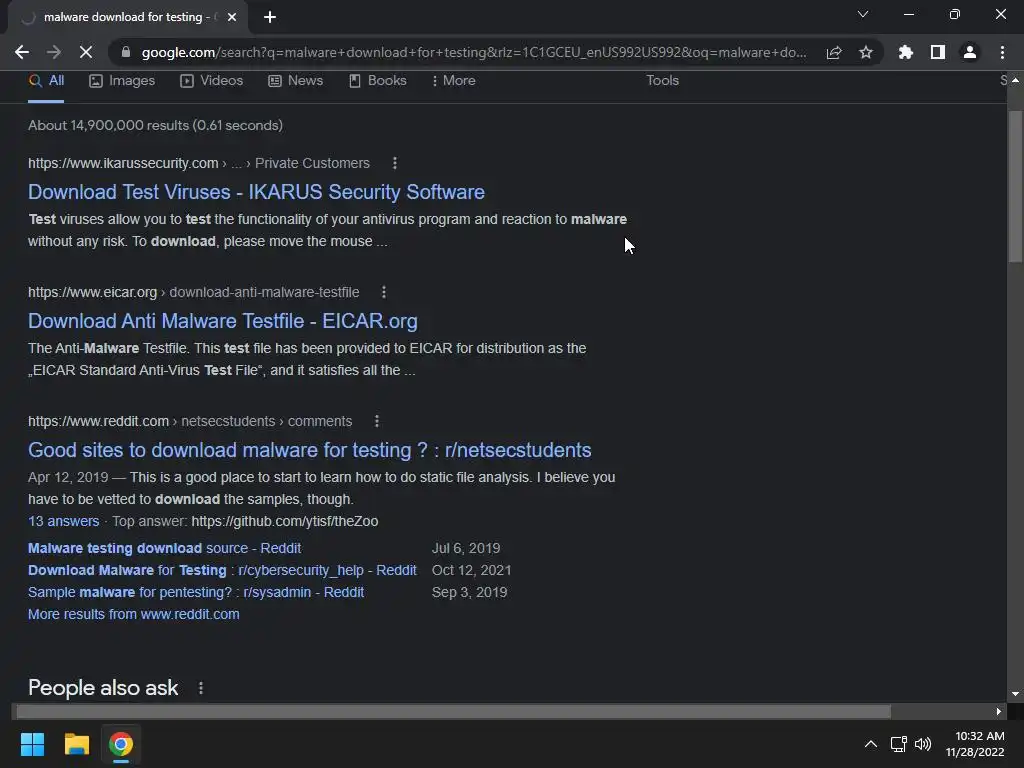The width and height of the screenshot is (1024, 768).
Task: Switch to Images search tab
Action: 122,81
